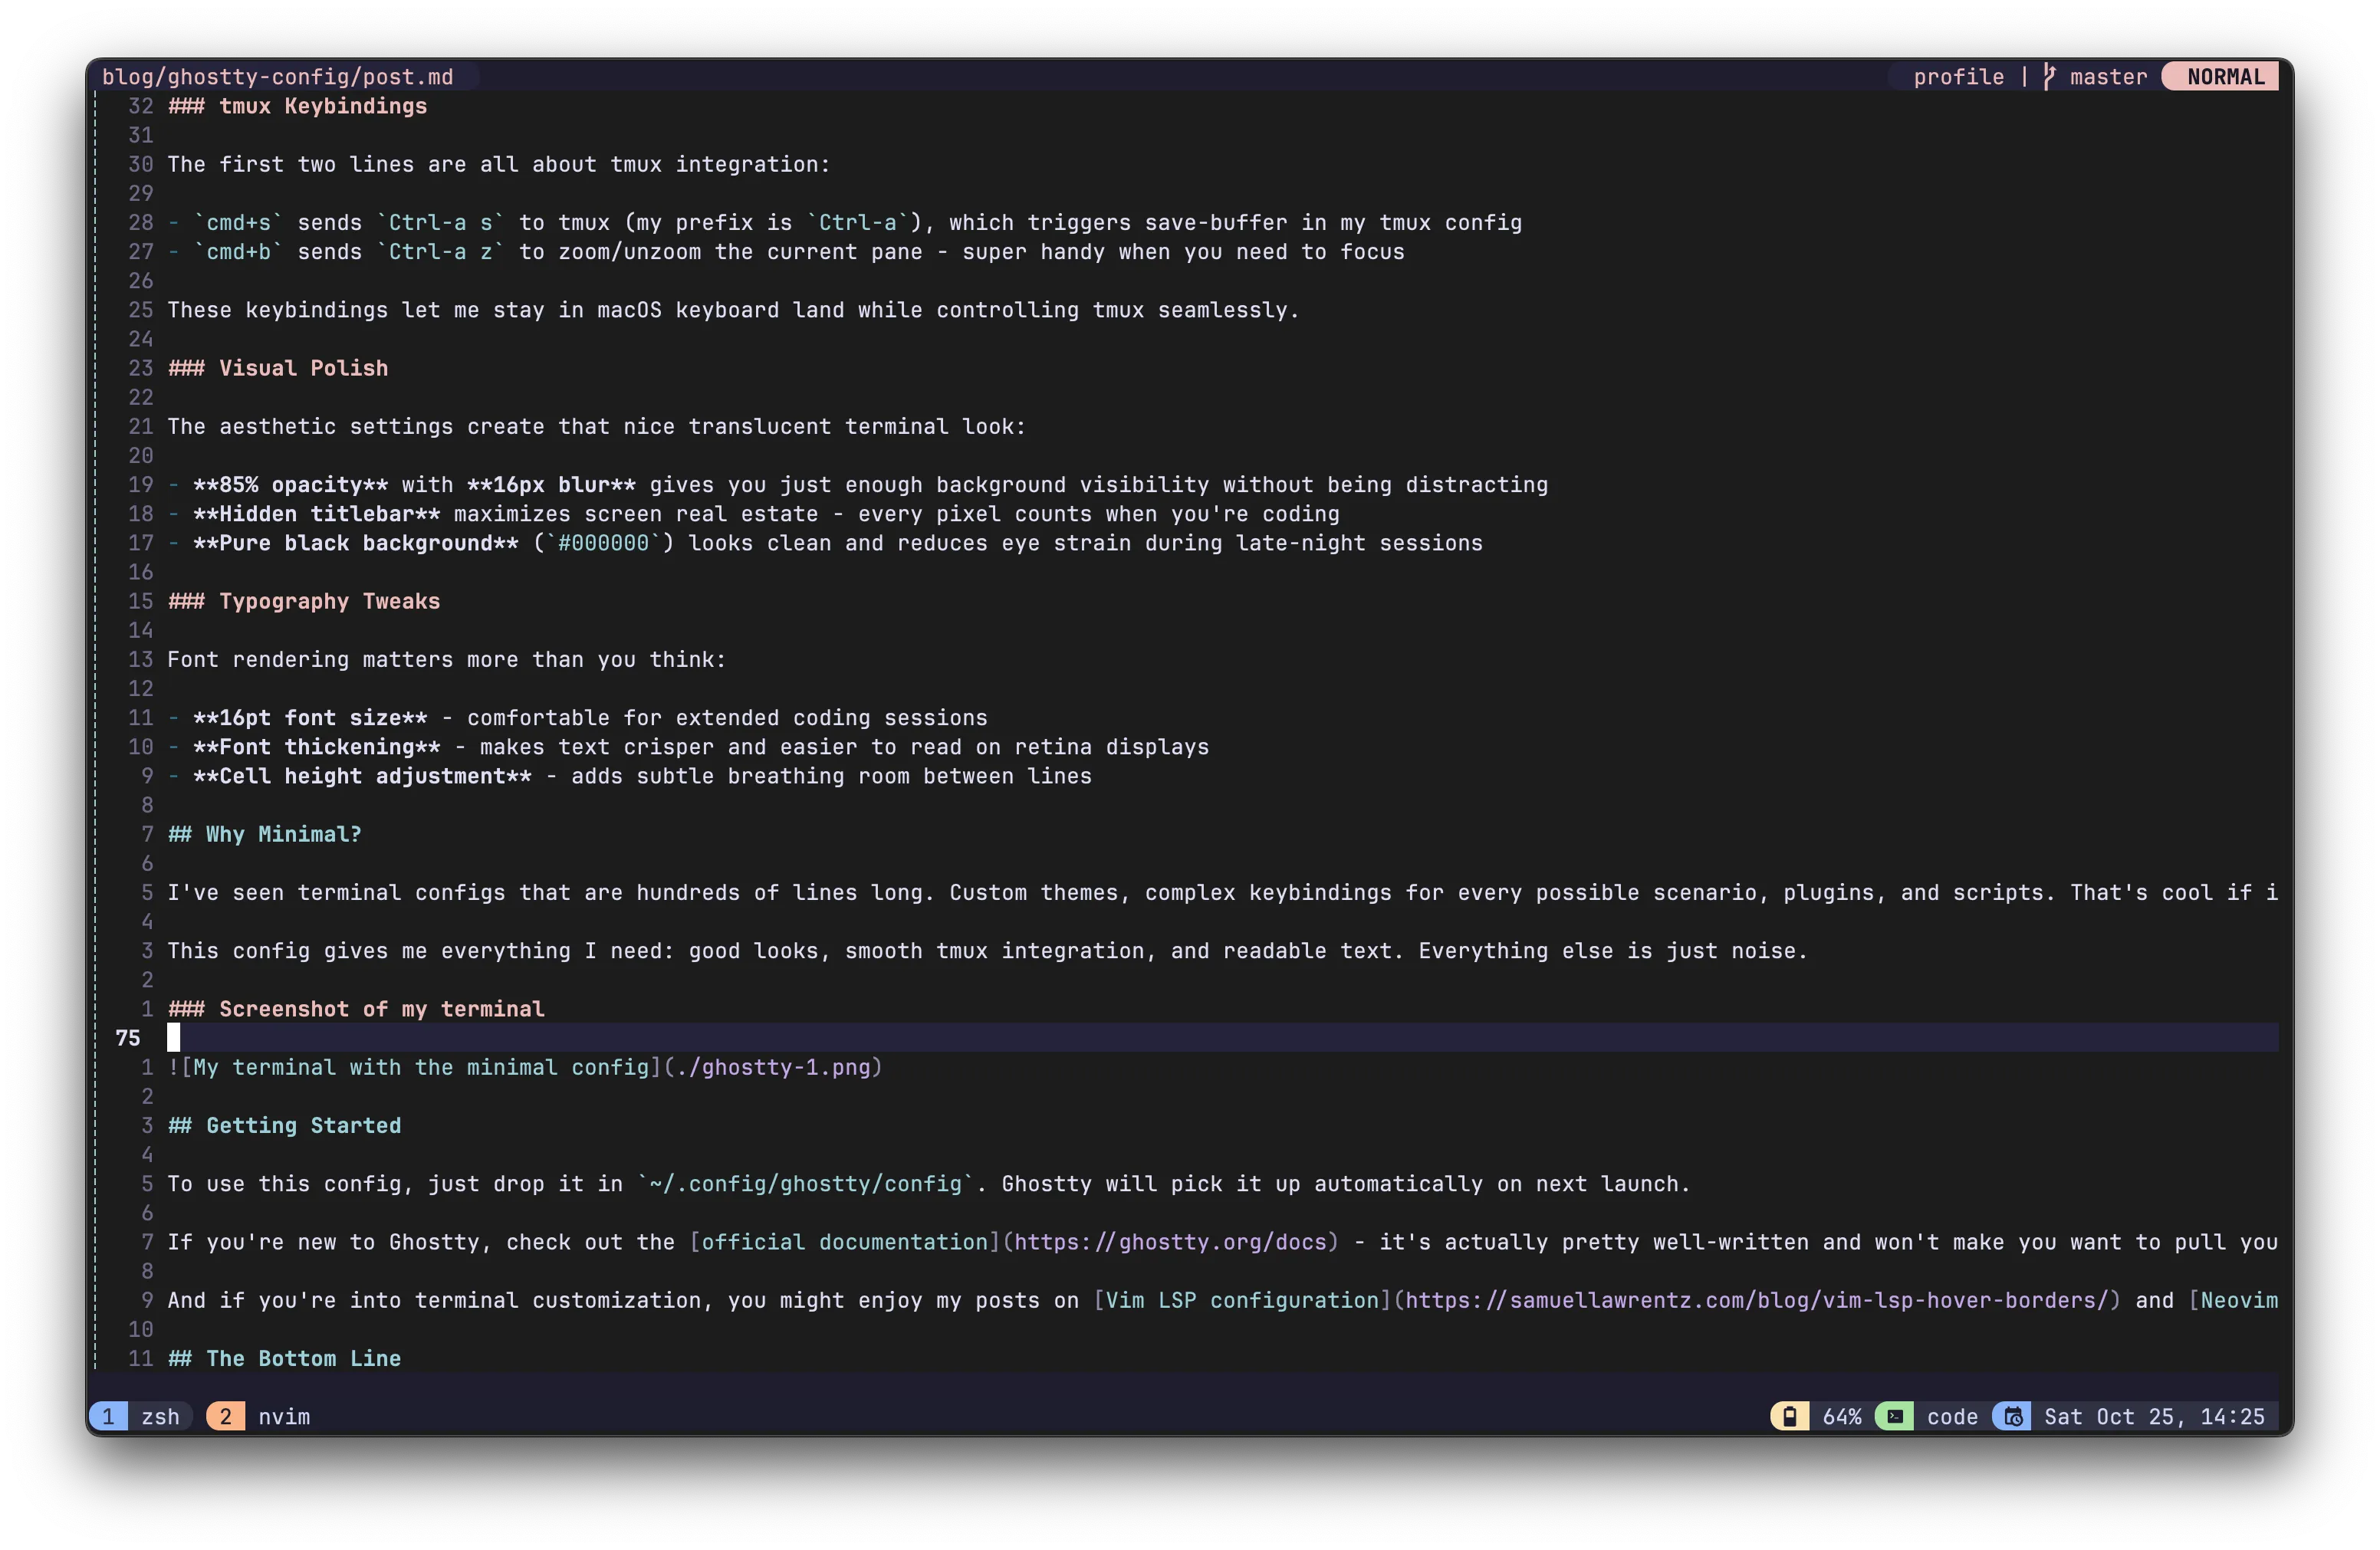Click the green terminal icon beside "code"
2380x1550 pixels.
point(1896,1416)
